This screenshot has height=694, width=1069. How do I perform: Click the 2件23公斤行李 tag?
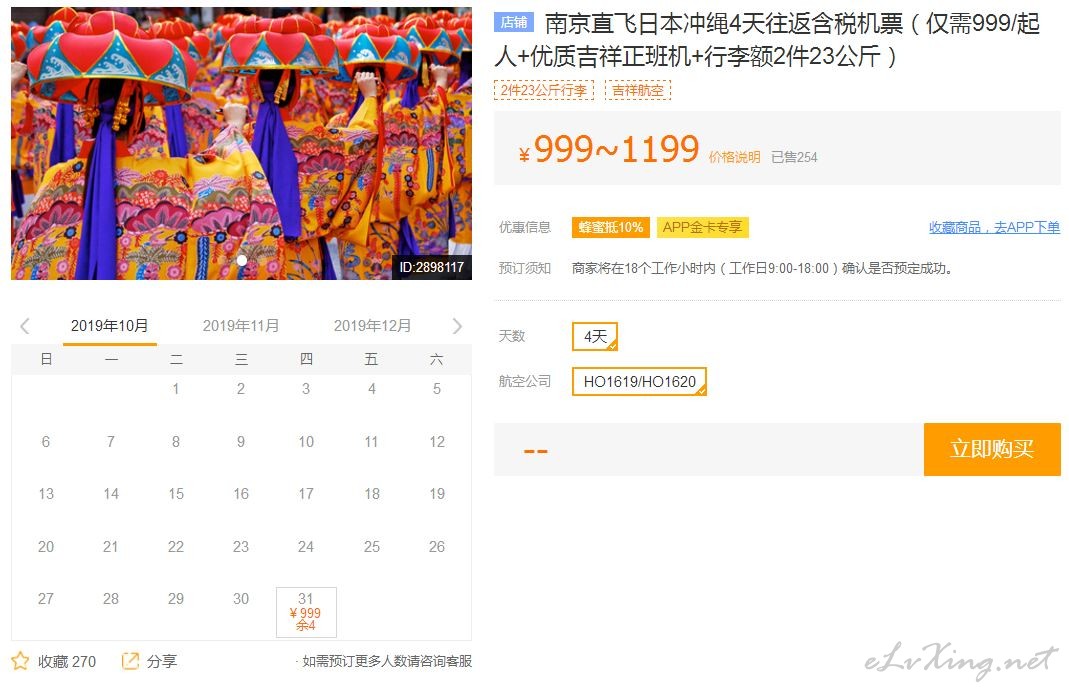coord(543,90)
